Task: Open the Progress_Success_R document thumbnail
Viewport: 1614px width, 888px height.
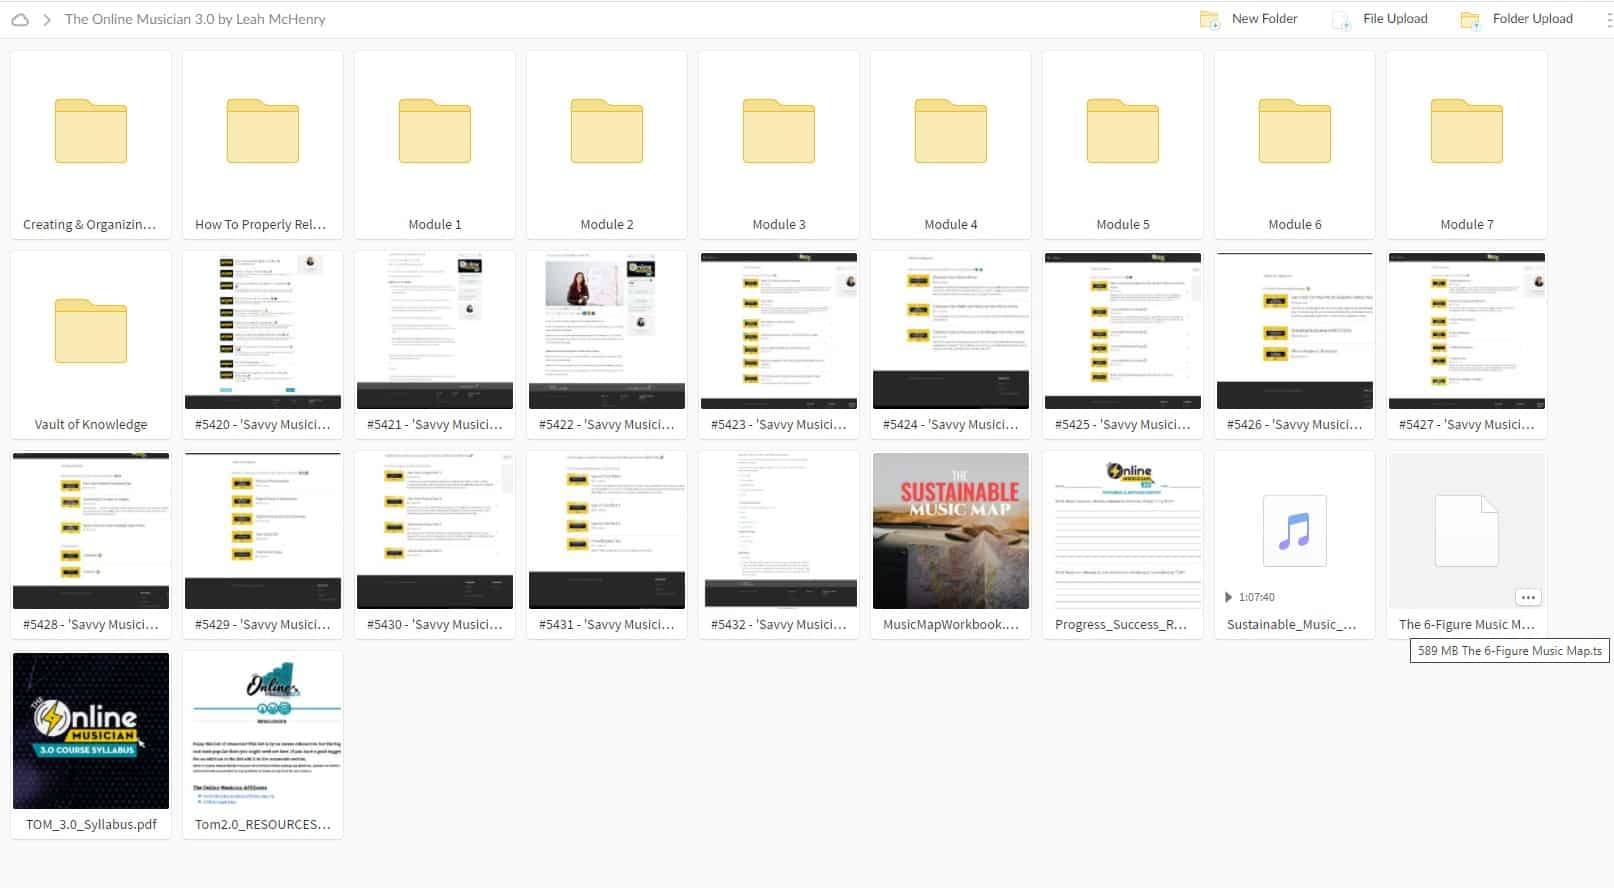Action: click(x=1122, y=530)
